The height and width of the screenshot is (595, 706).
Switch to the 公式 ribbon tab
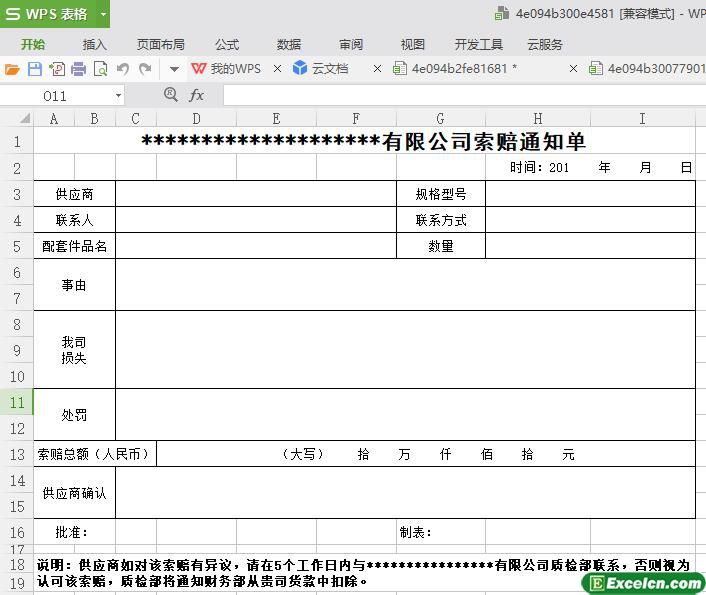click(227, 44)
